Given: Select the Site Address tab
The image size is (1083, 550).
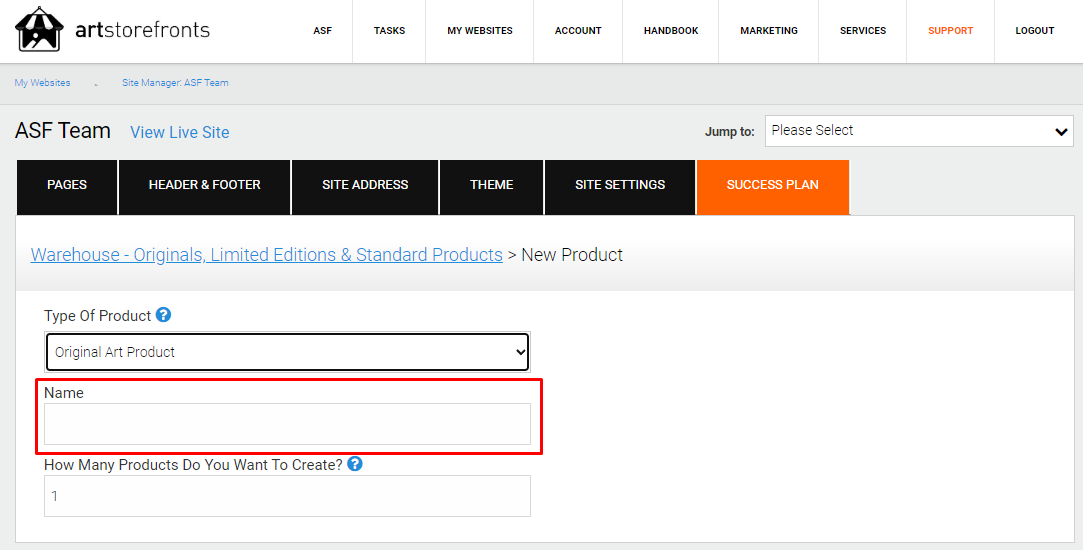Looking at the screenshot, I should click(365, 186).
